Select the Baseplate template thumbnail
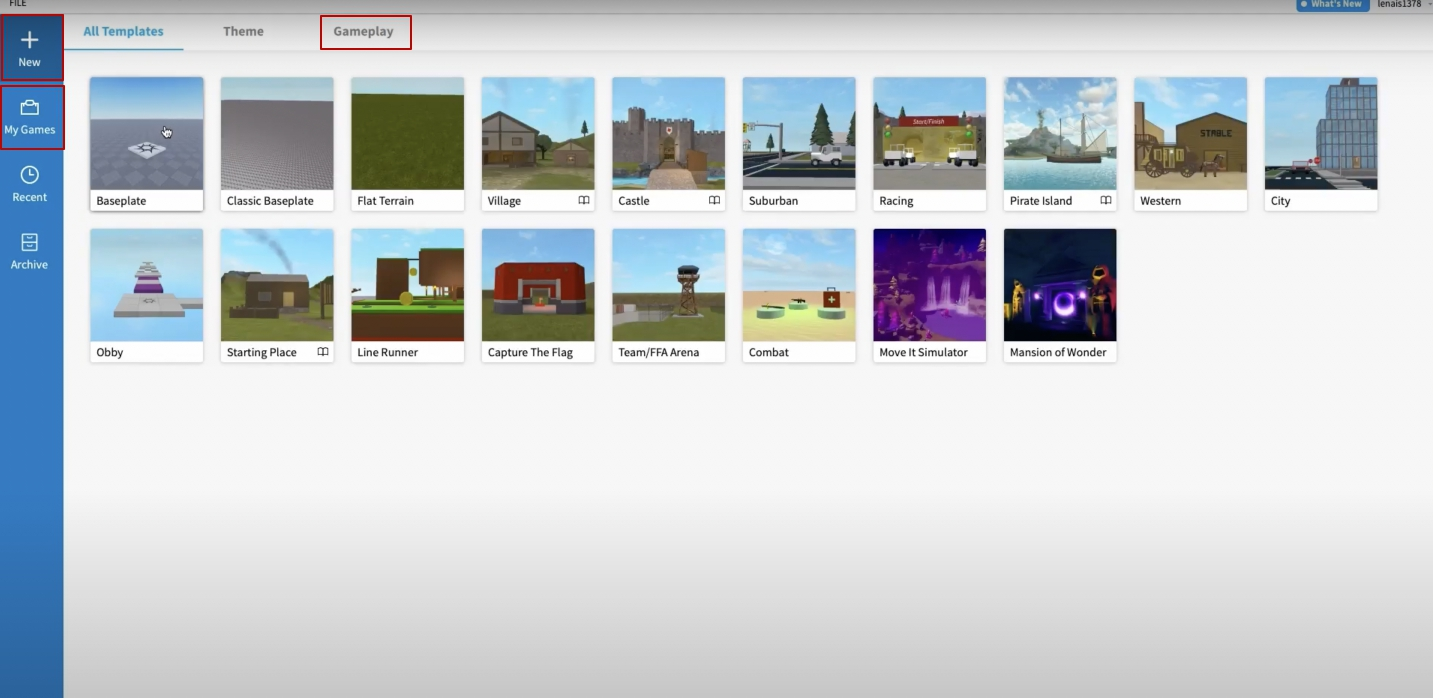 pos(147,134)
